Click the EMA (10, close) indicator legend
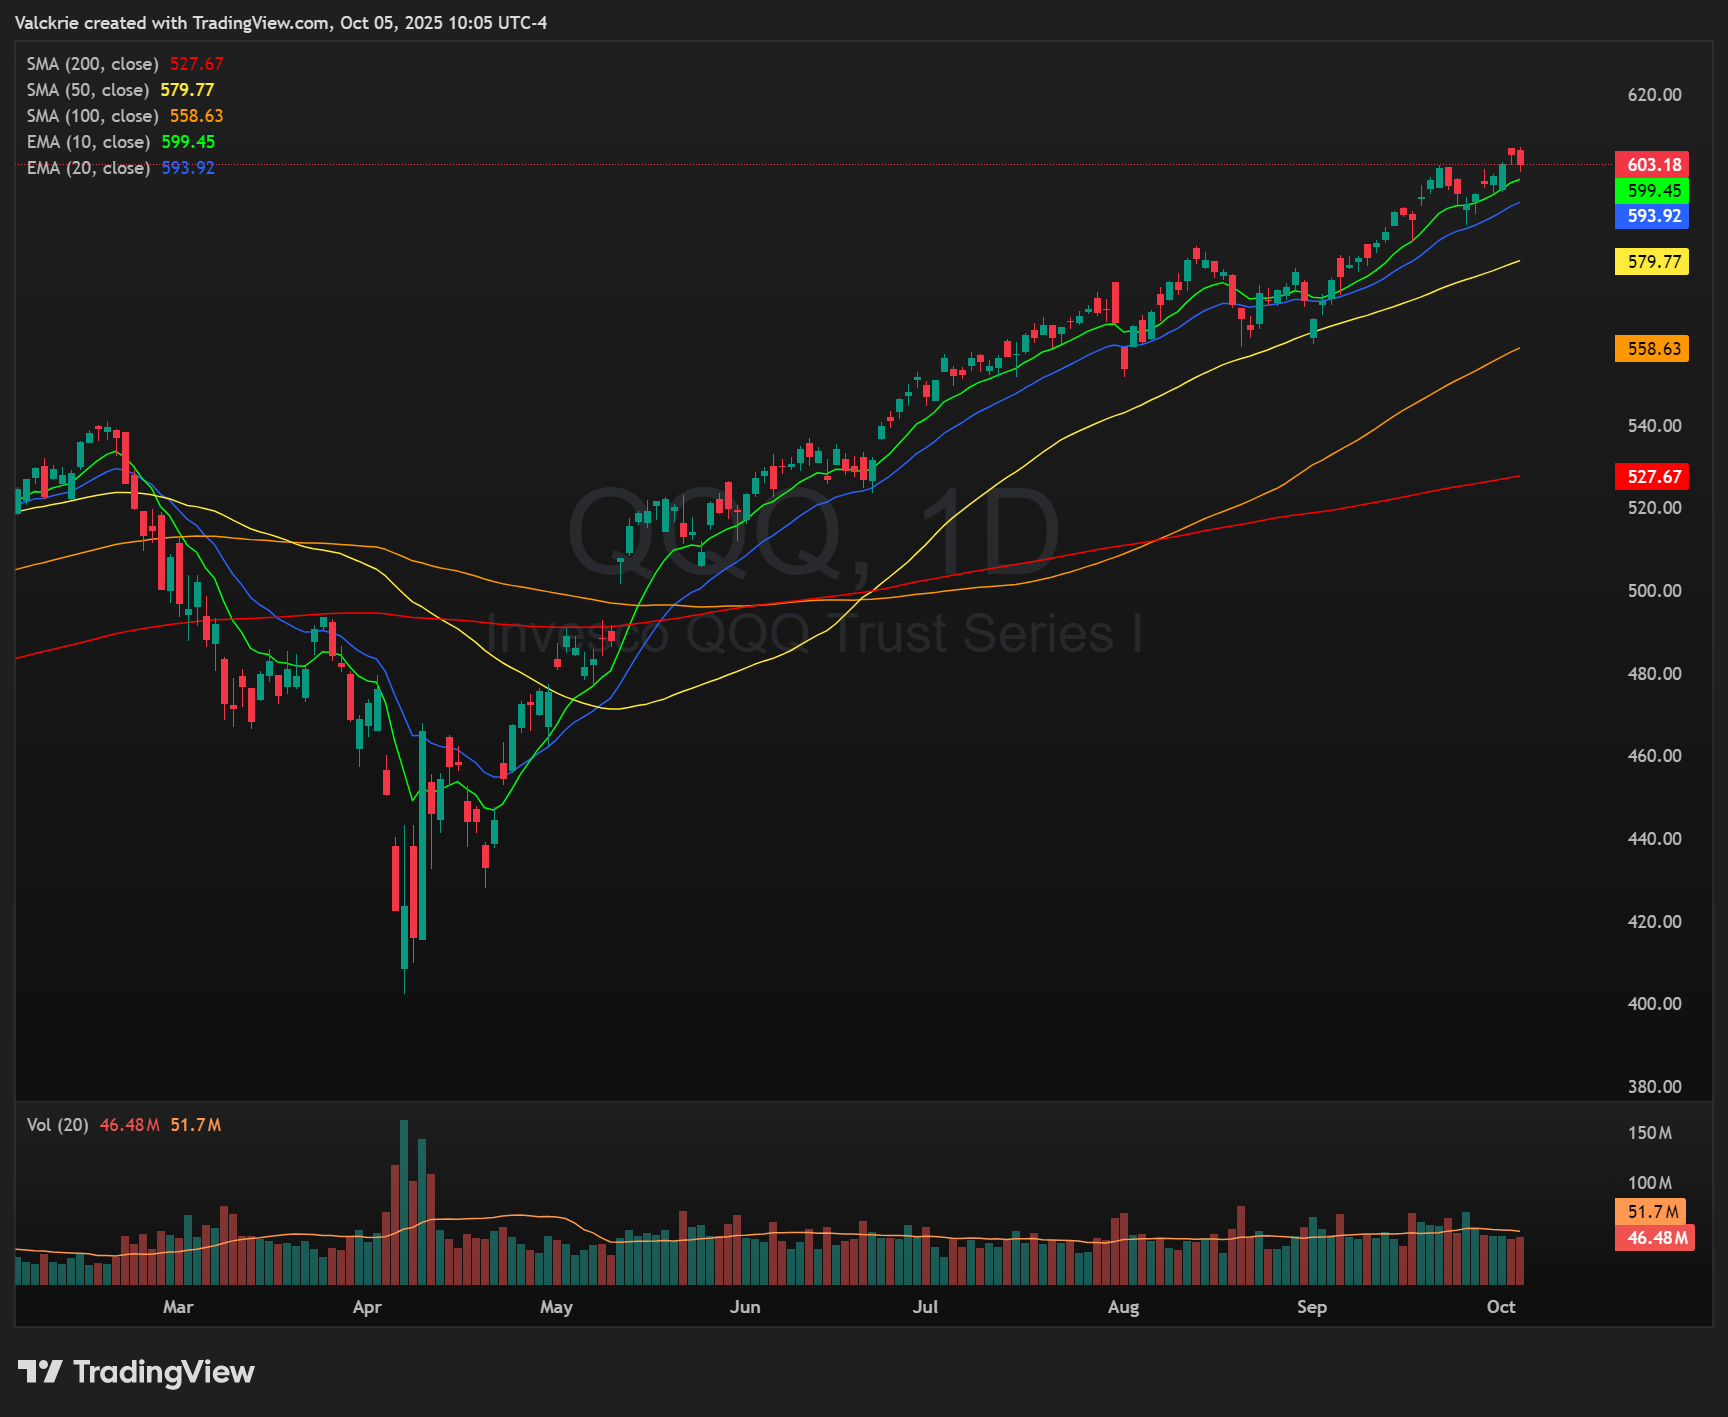The height and width of the screenshot is (1417, 1728). pyautogui.click(x=121, y=142)
